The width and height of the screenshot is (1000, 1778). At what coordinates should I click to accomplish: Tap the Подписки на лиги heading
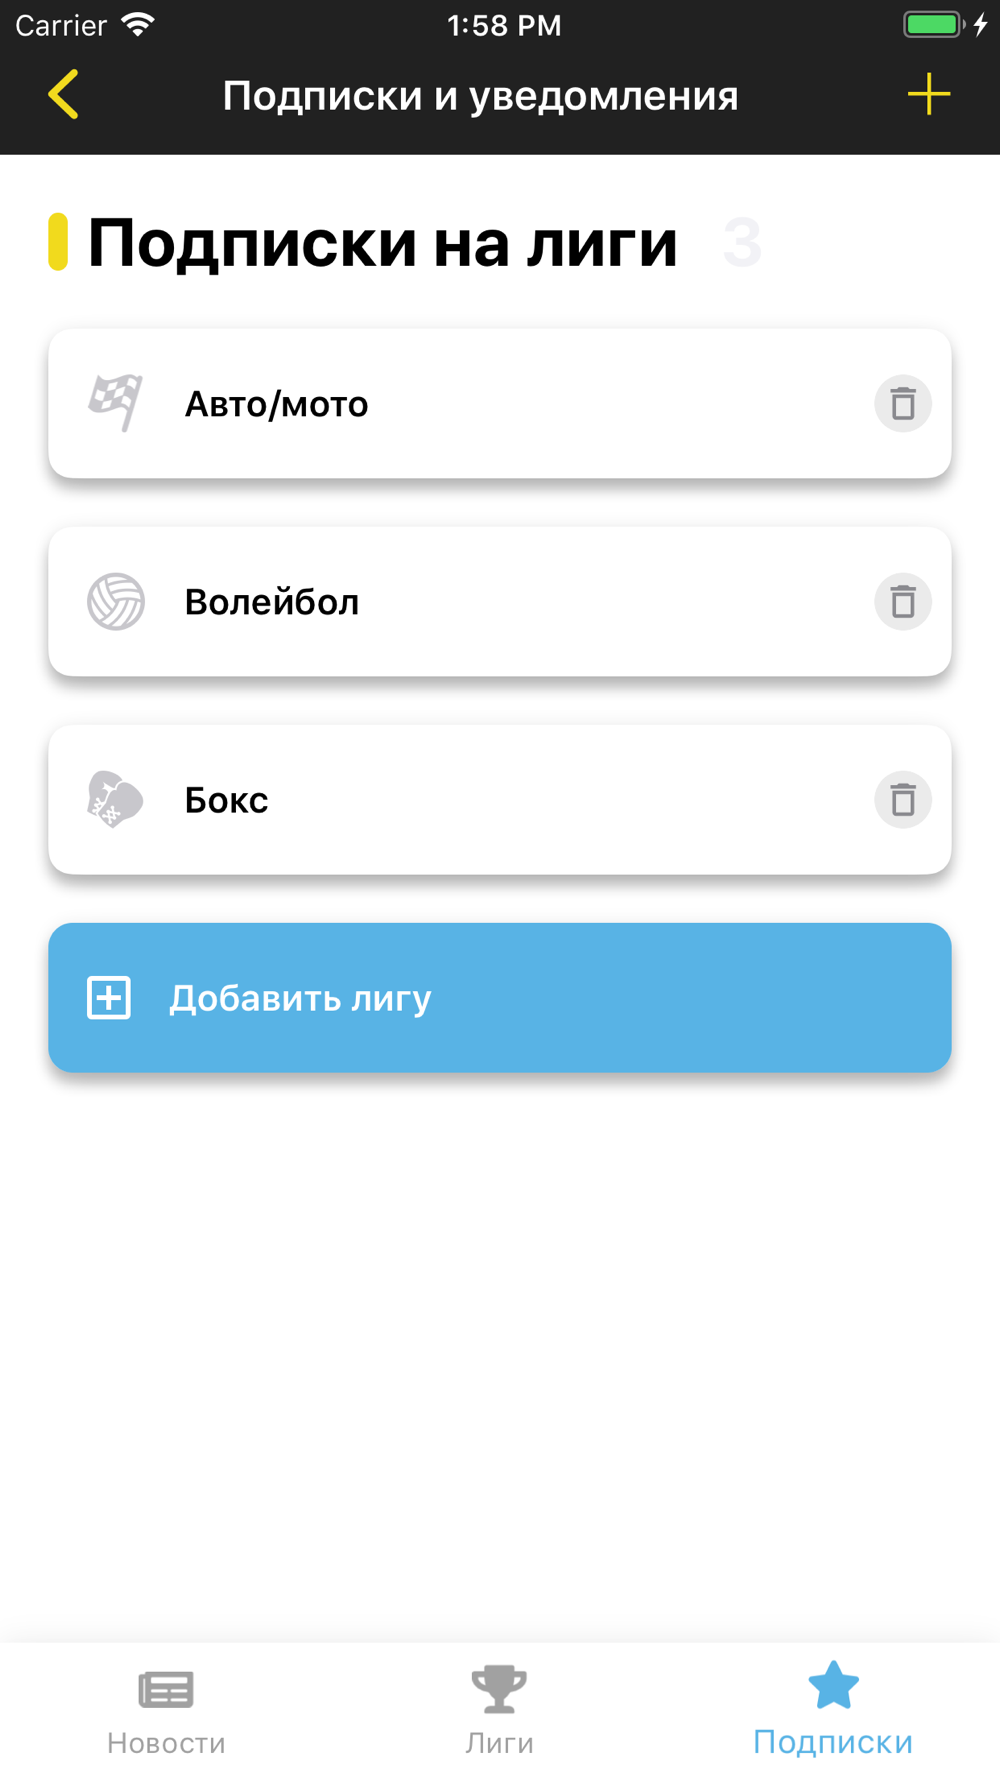[x=382, y=243]
